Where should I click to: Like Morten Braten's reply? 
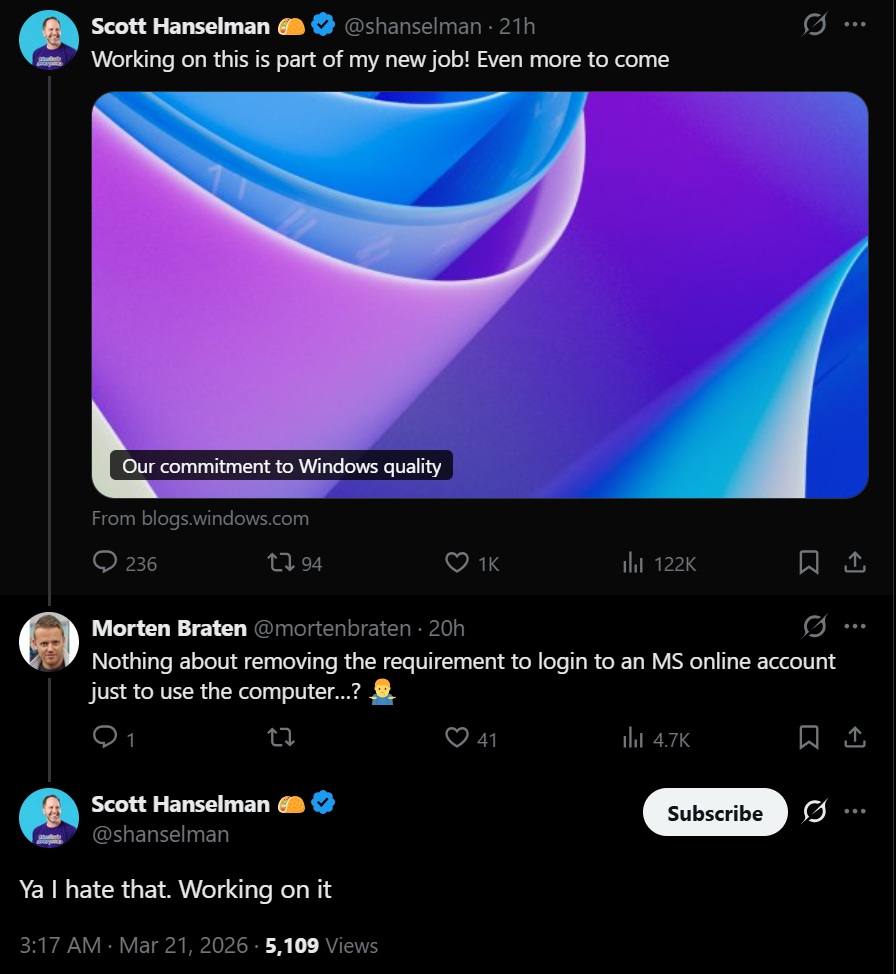click(457, 738)
